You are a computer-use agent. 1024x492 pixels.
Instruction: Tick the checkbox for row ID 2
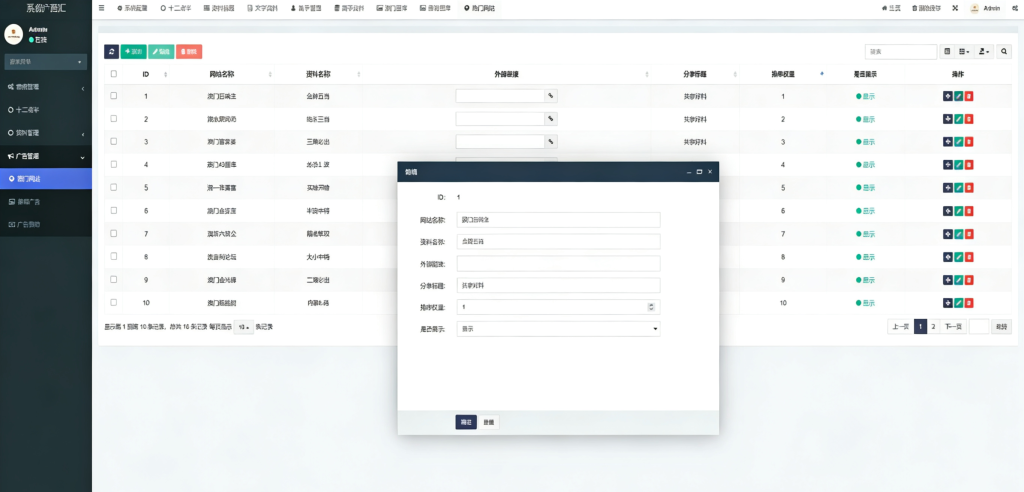tap(114, 118)
